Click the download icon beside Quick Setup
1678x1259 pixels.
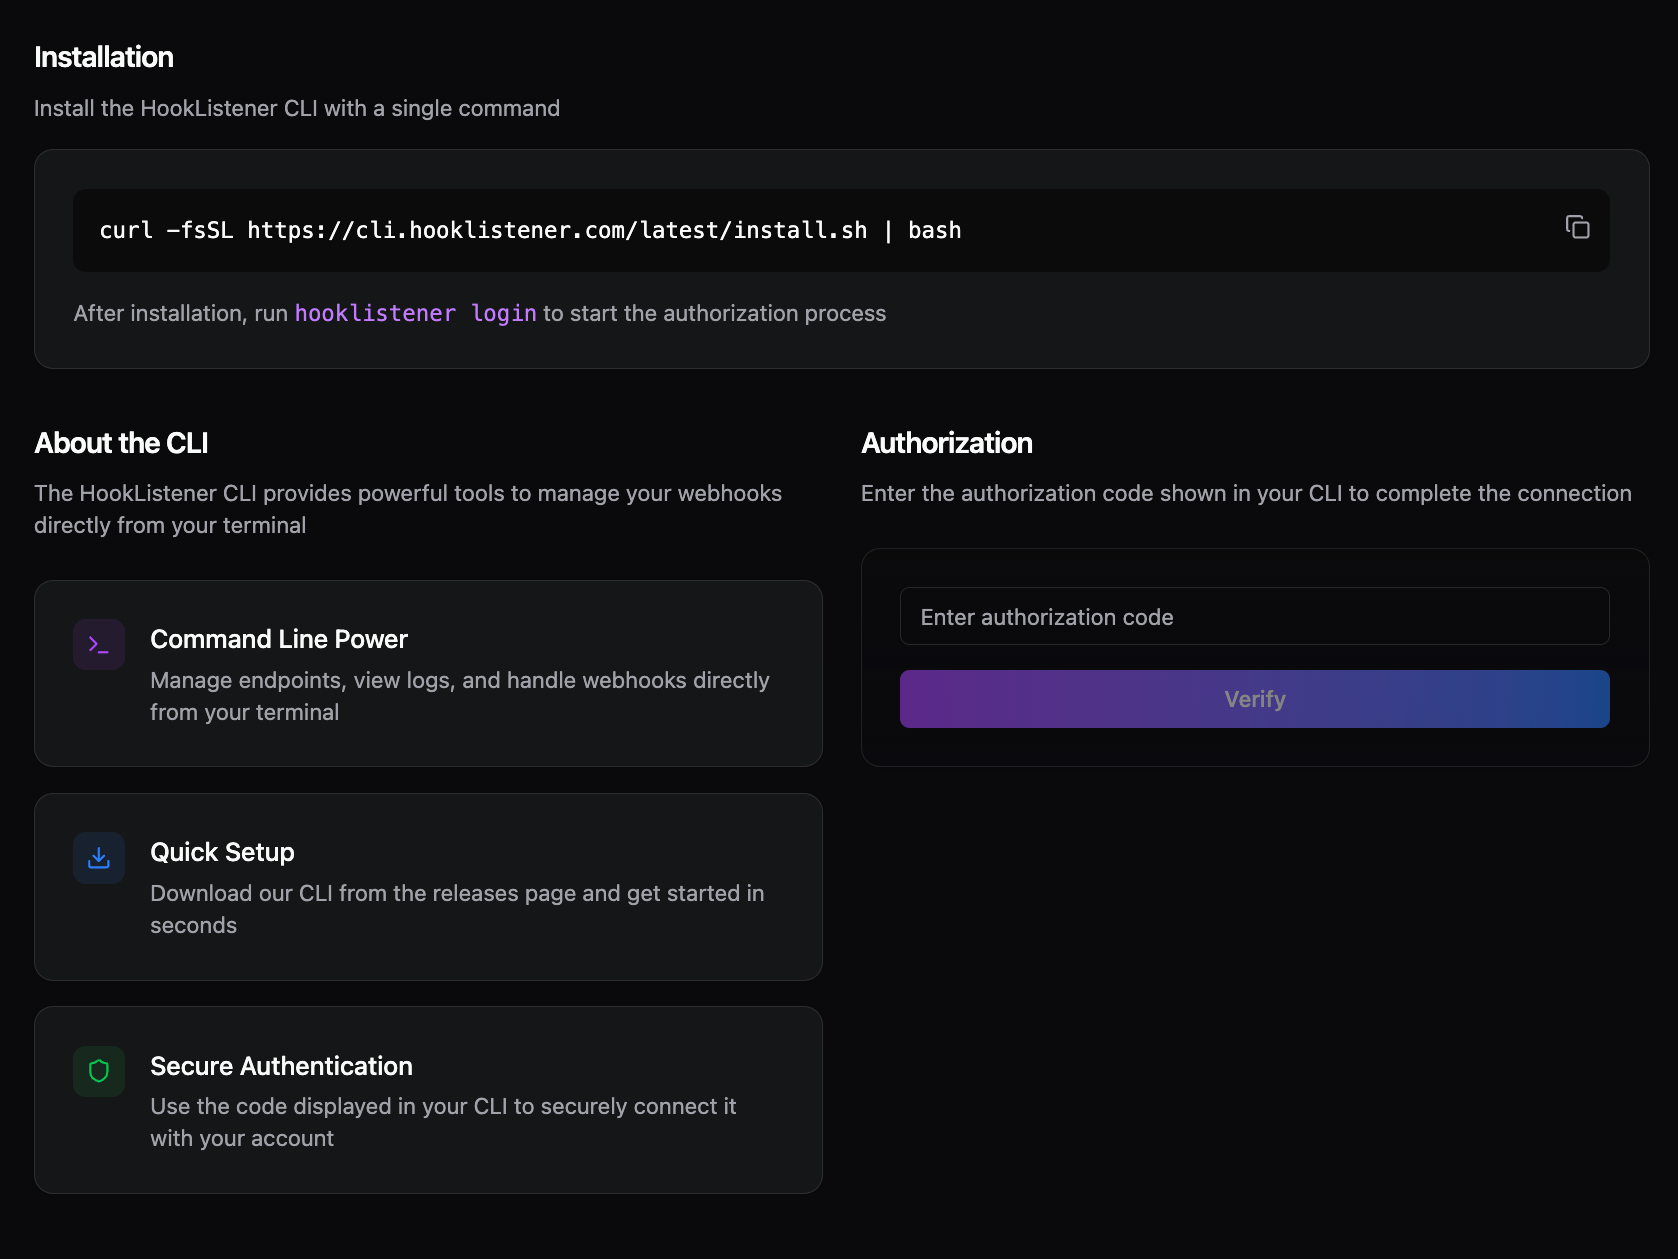[99, 858]
